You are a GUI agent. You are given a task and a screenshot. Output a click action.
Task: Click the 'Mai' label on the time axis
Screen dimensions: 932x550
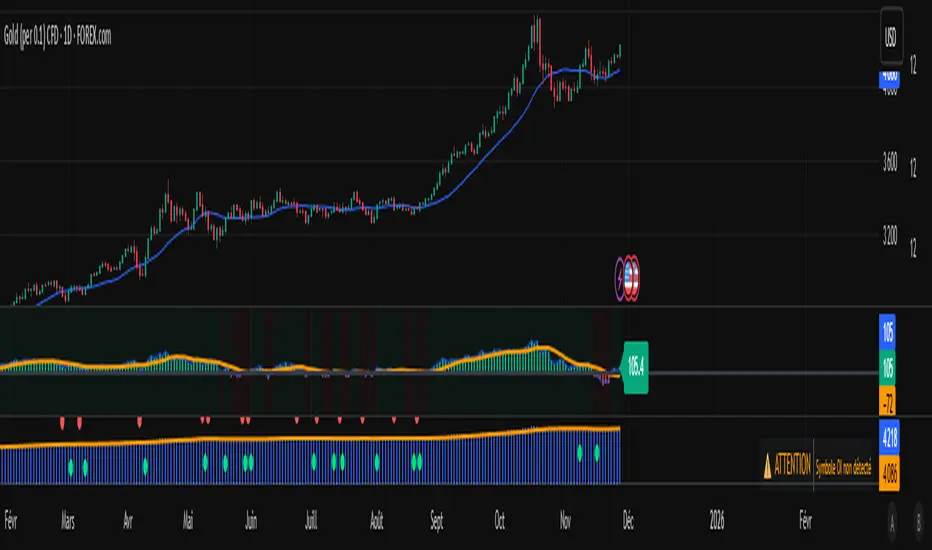pos(188,521)
